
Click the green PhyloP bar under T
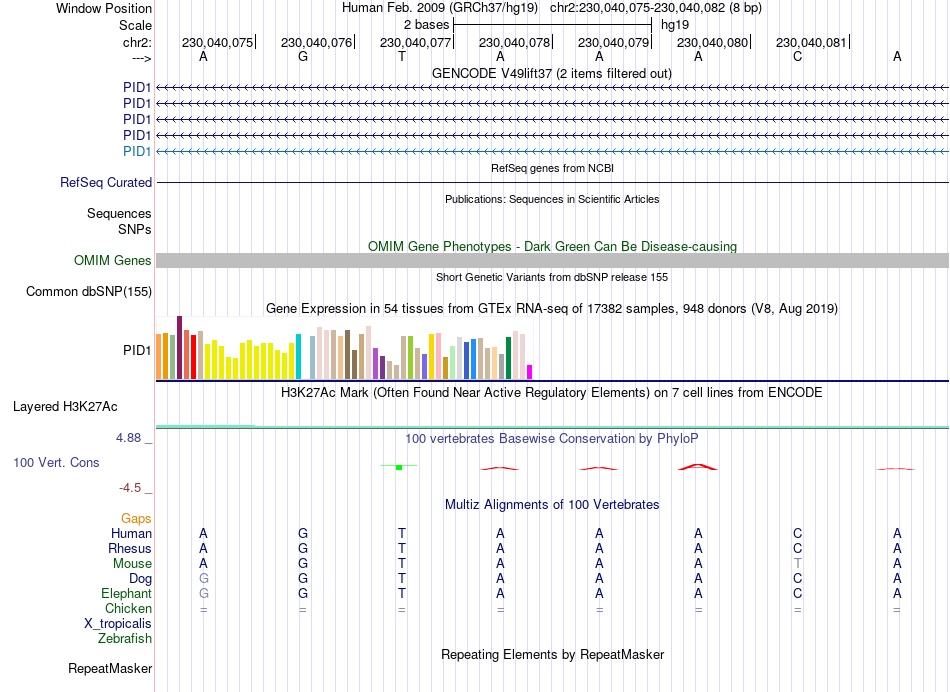click(x=399, y=467)
